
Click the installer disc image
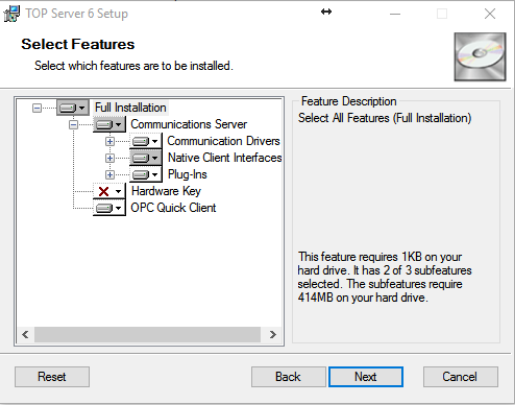(480, 57)
